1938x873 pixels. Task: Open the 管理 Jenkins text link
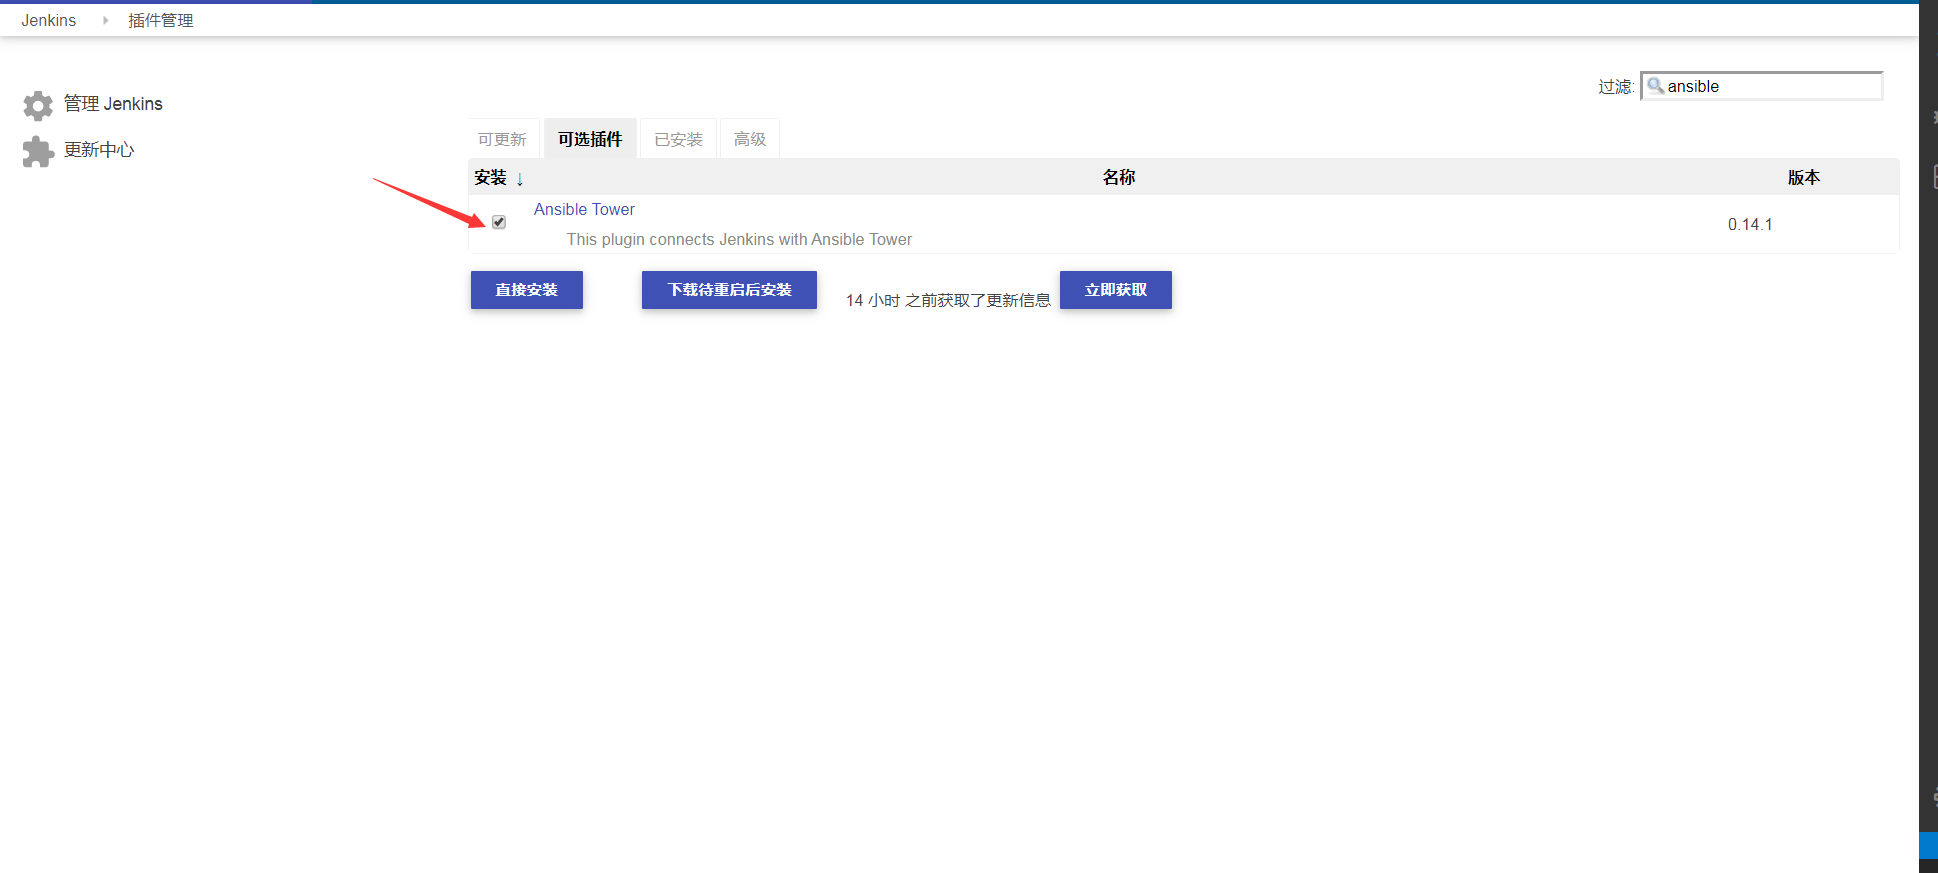[x=113, y=104]
